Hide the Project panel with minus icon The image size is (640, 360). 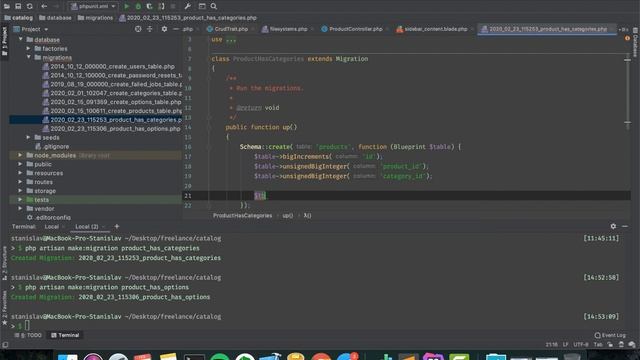click(x=176, y=29)
